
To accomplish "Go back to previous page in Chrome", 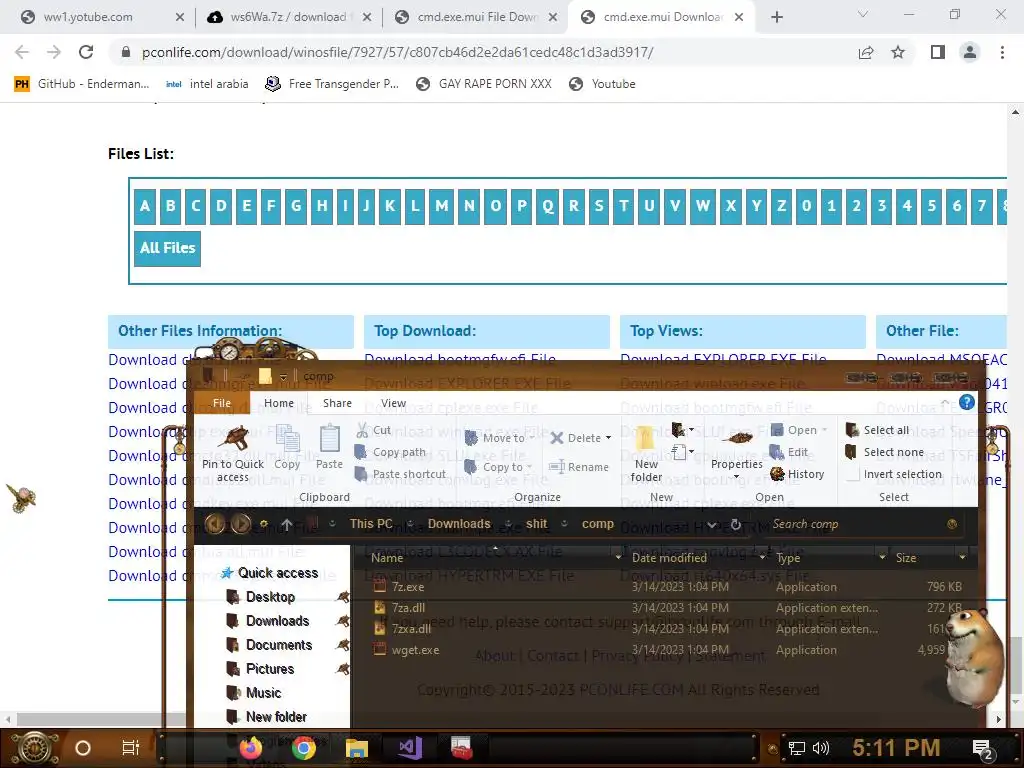I will (22, 52).
